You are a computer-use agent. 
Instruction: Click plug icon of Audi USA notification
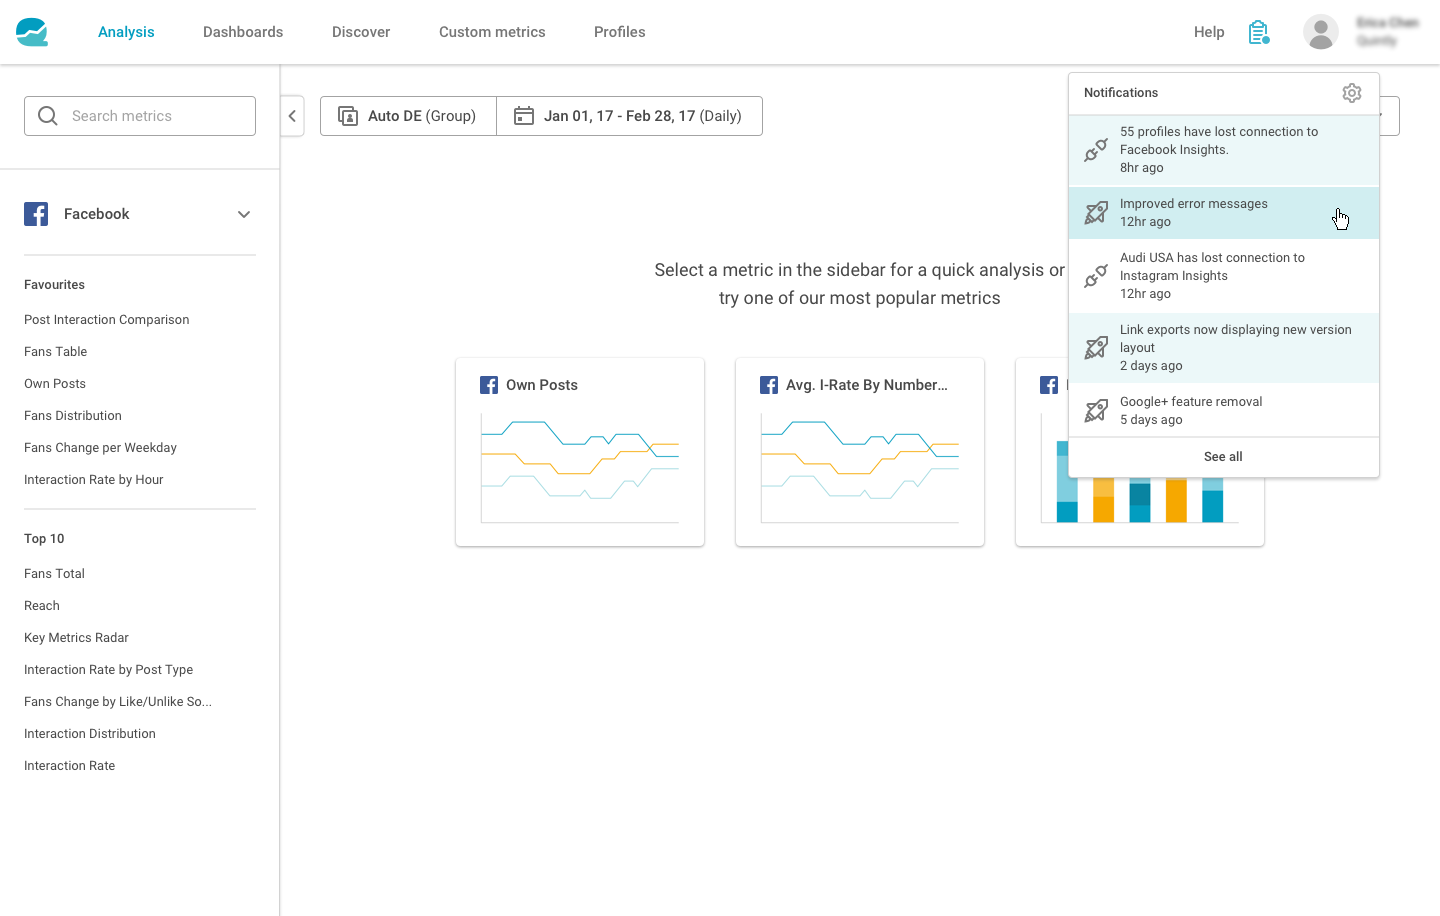point(1096,276)
